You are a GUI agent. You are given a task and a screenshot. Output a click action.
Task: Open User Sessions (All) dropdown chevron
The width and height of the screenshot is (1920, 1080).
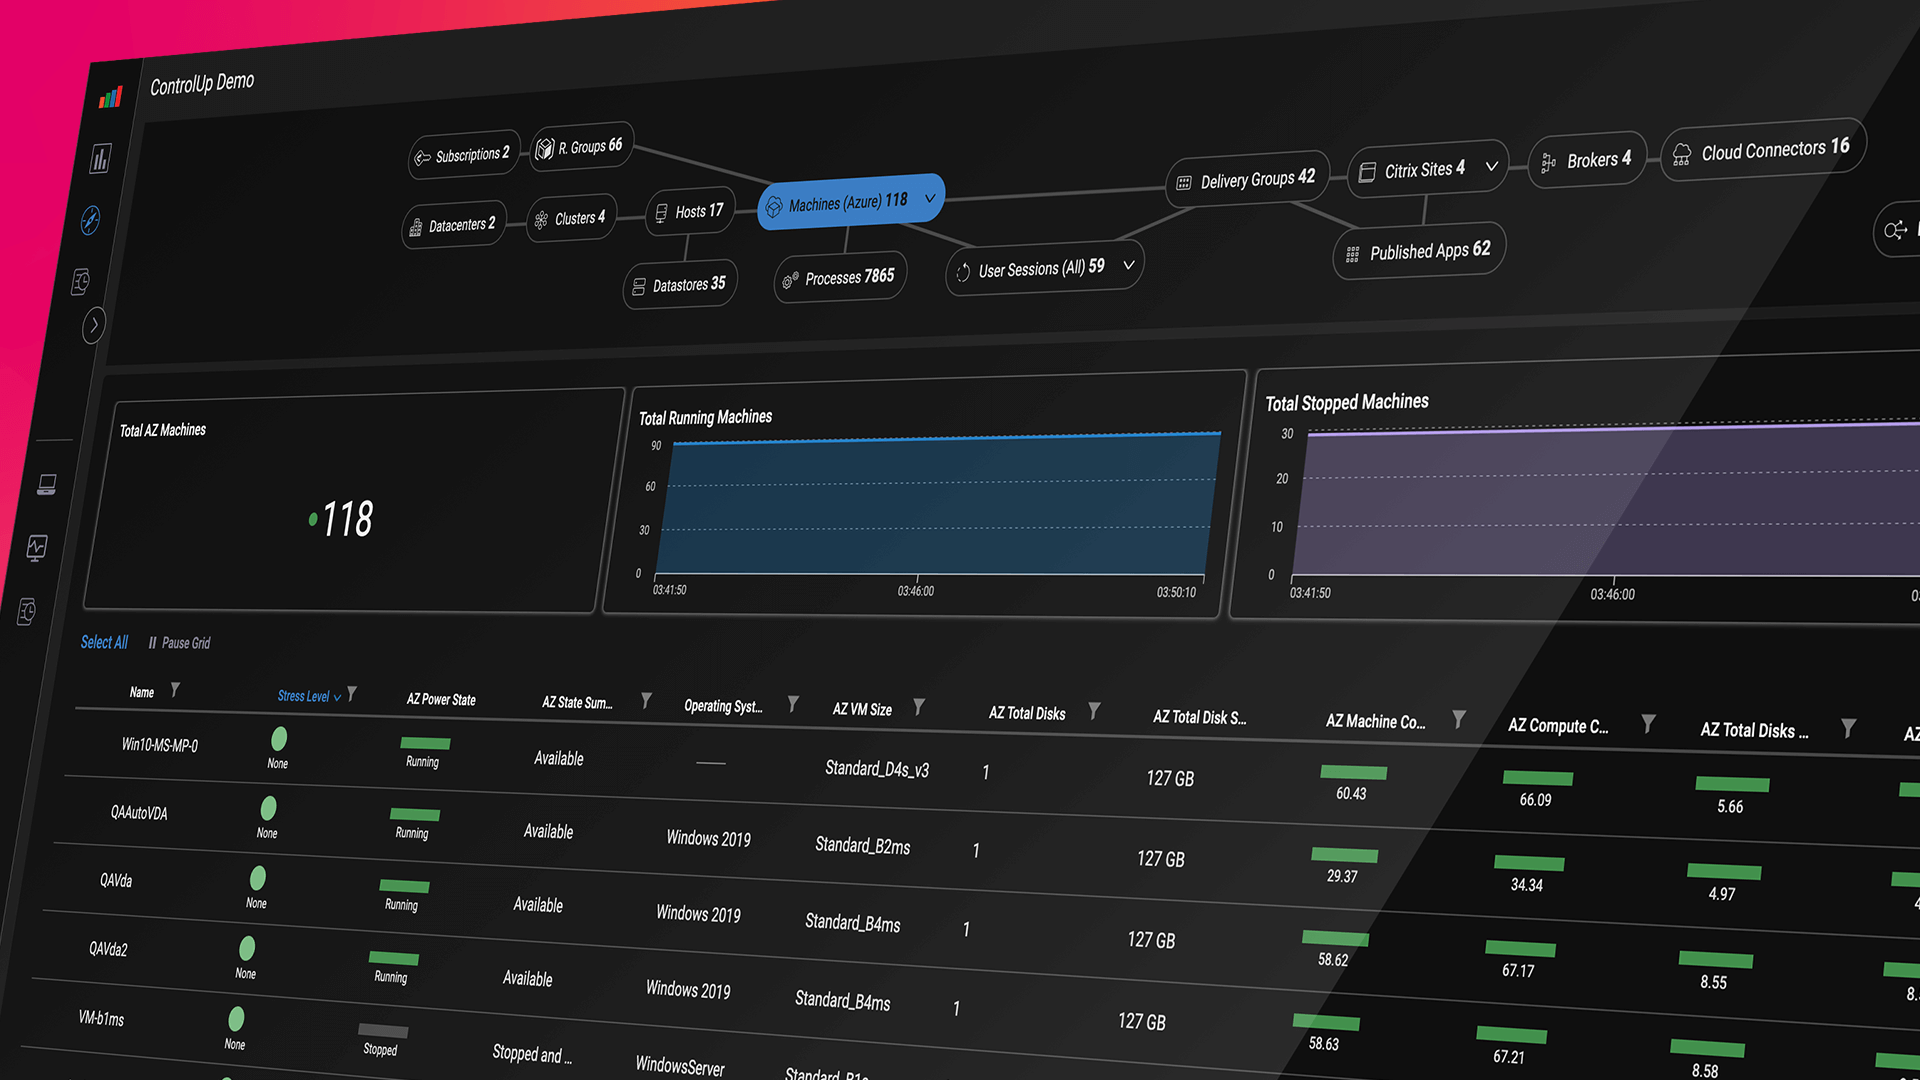pyautogui.click(x=1129, y=265)
